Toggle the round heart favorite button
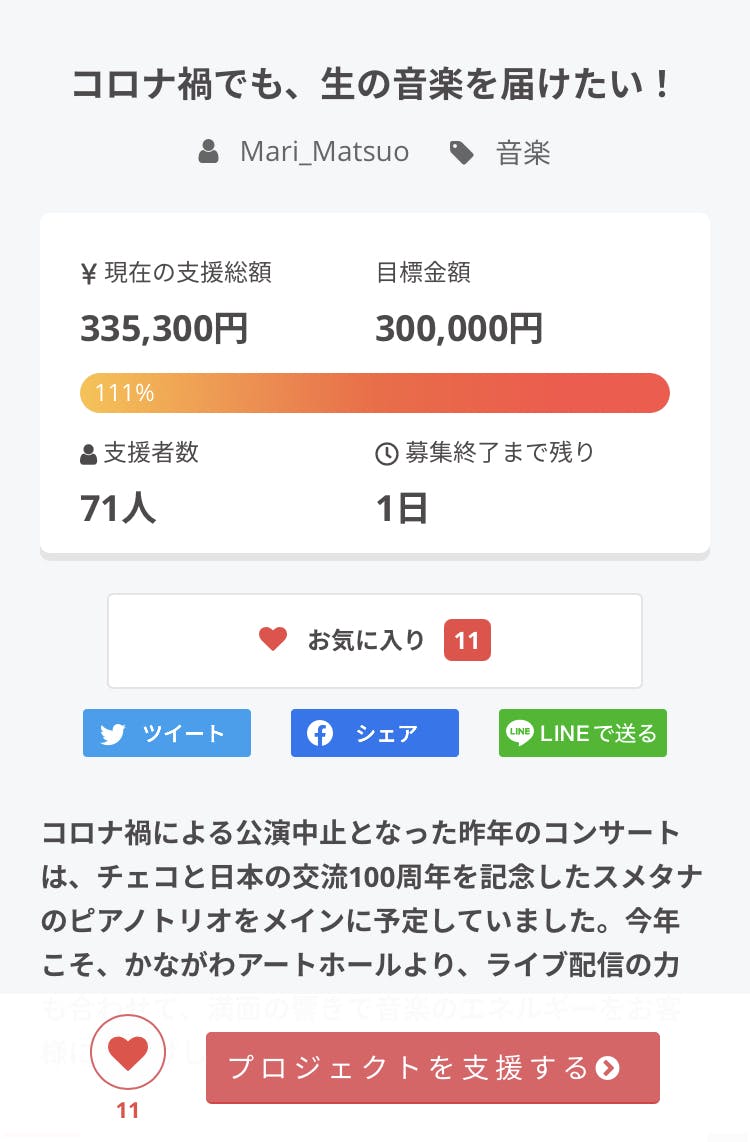The image size is (750, 1142). pyautogui.click(x=128, y=1052)
